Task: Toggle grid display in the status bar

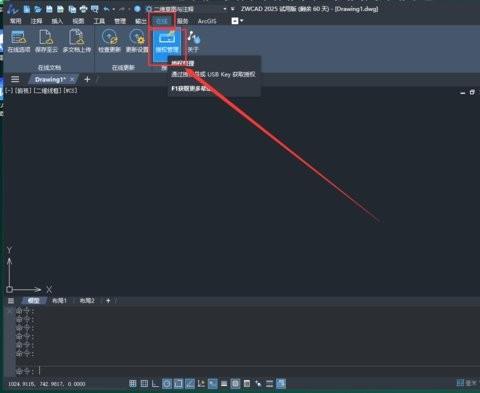Action: point(133,383)
